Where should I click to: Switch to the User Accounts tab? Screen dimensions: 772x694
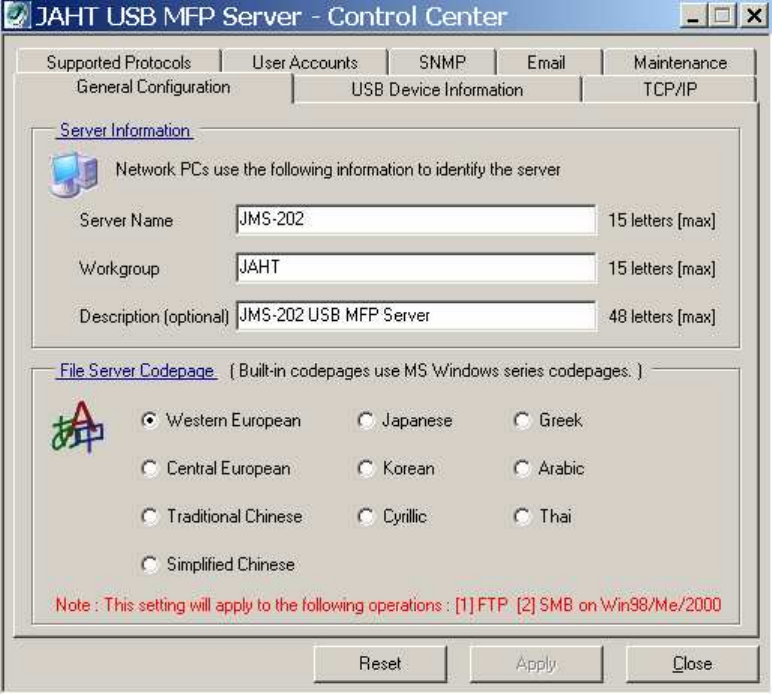305,63
